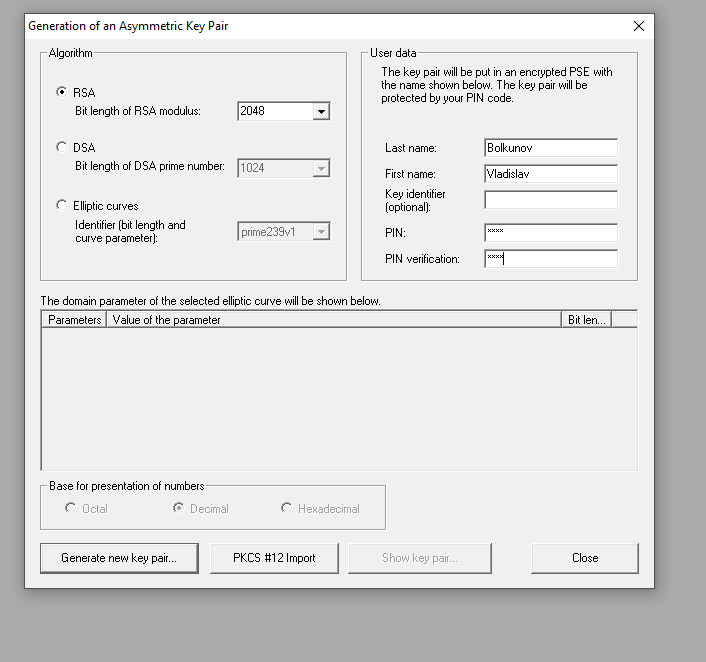Select Octal number base

point(71,508)
